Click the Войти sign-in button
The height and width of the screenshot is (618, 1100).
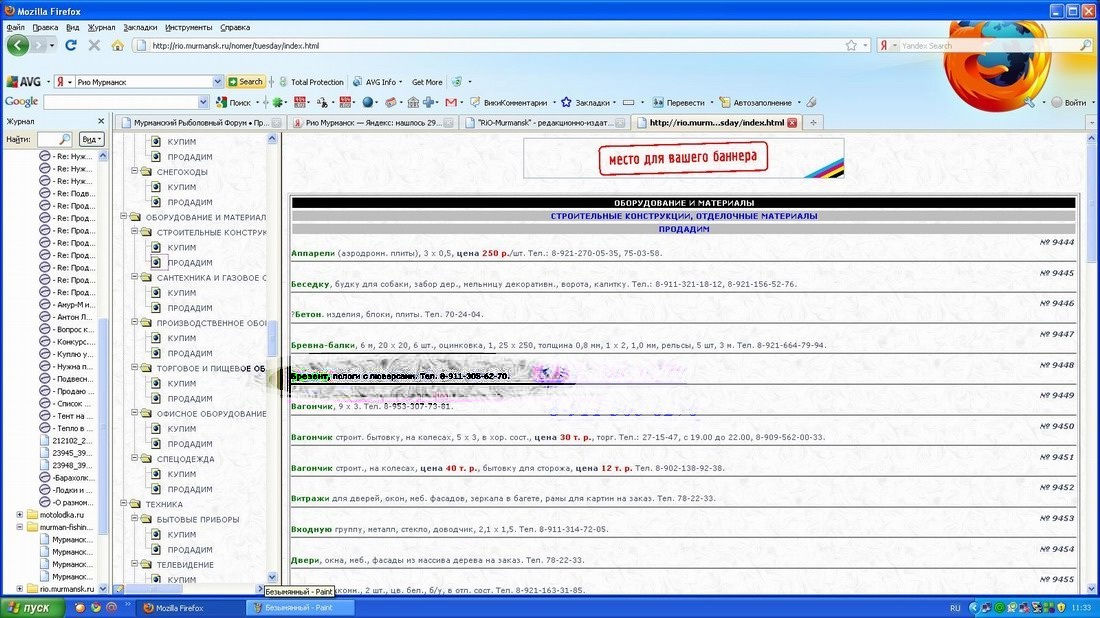point(1068,102)
